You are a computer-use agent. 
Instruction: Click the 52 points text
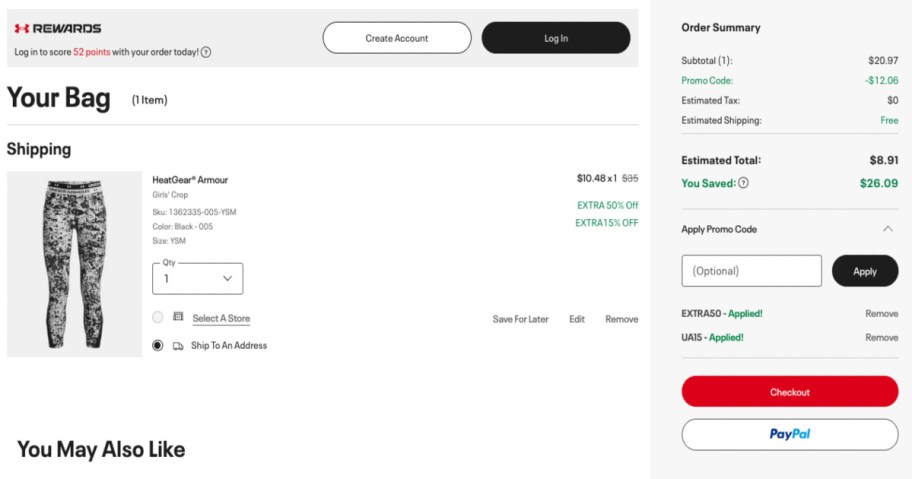(91, 52)
